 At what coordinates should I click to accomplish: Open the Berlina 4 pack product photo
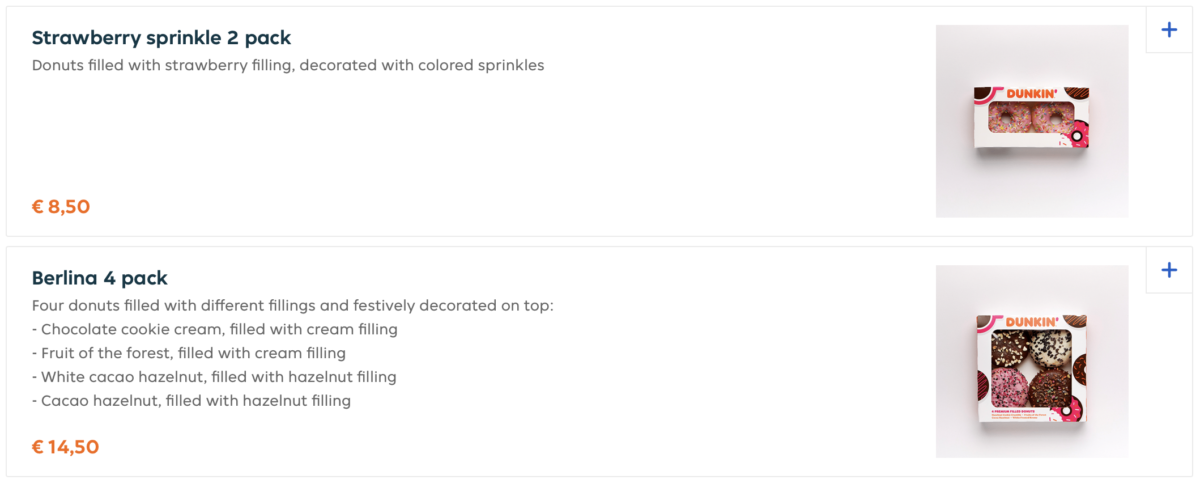click(x=1031, y=361)
